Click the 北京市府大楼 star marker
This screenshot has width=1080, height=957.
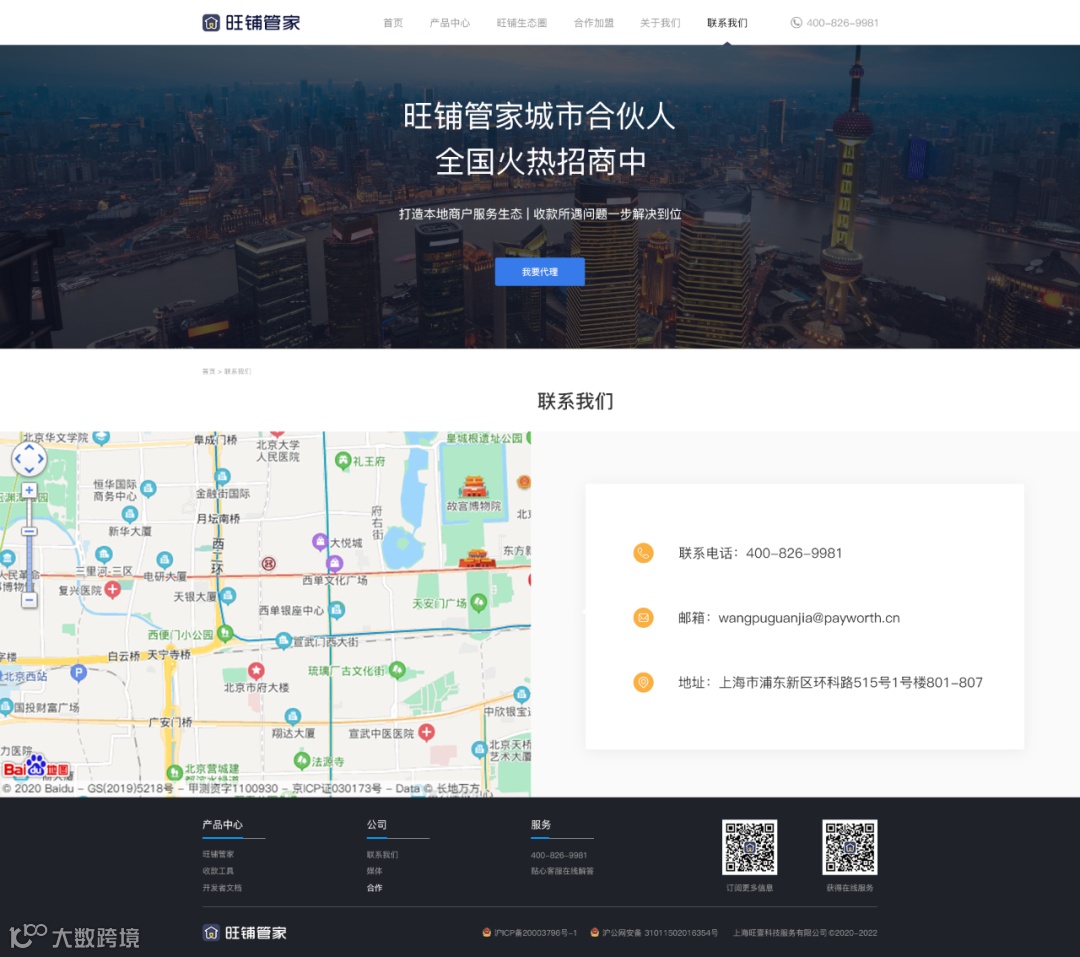point(256,670)
